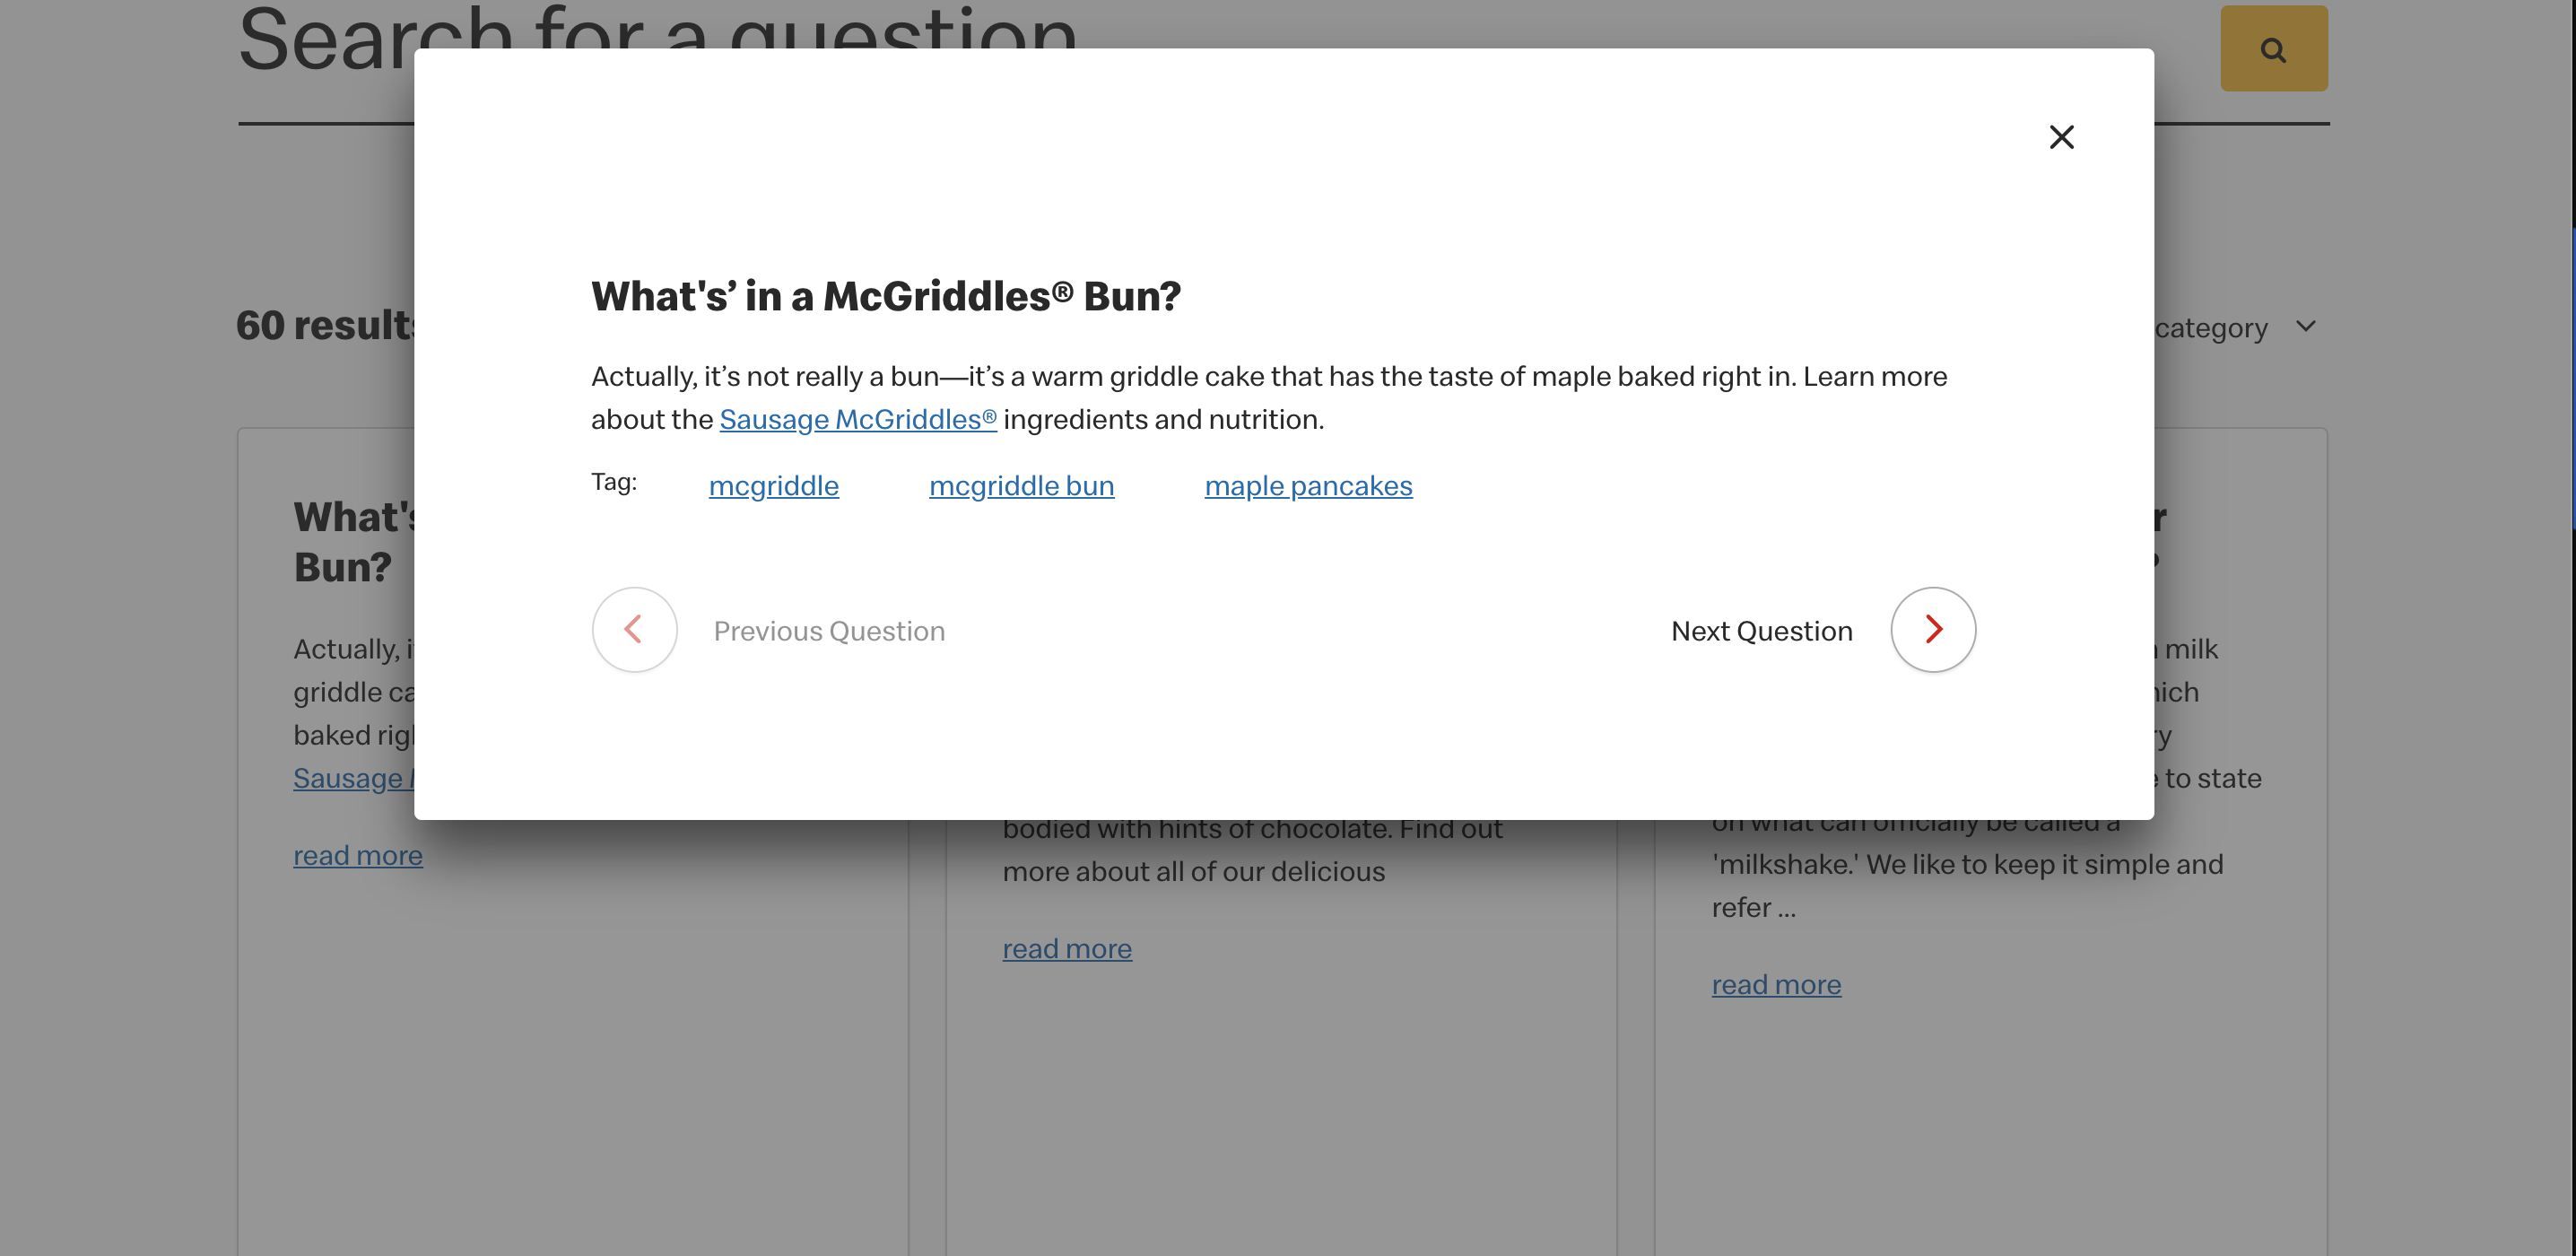This screenshot has width=2576, height=1256.
Task: Go to the previous question arrow
Action: (635, 630)
